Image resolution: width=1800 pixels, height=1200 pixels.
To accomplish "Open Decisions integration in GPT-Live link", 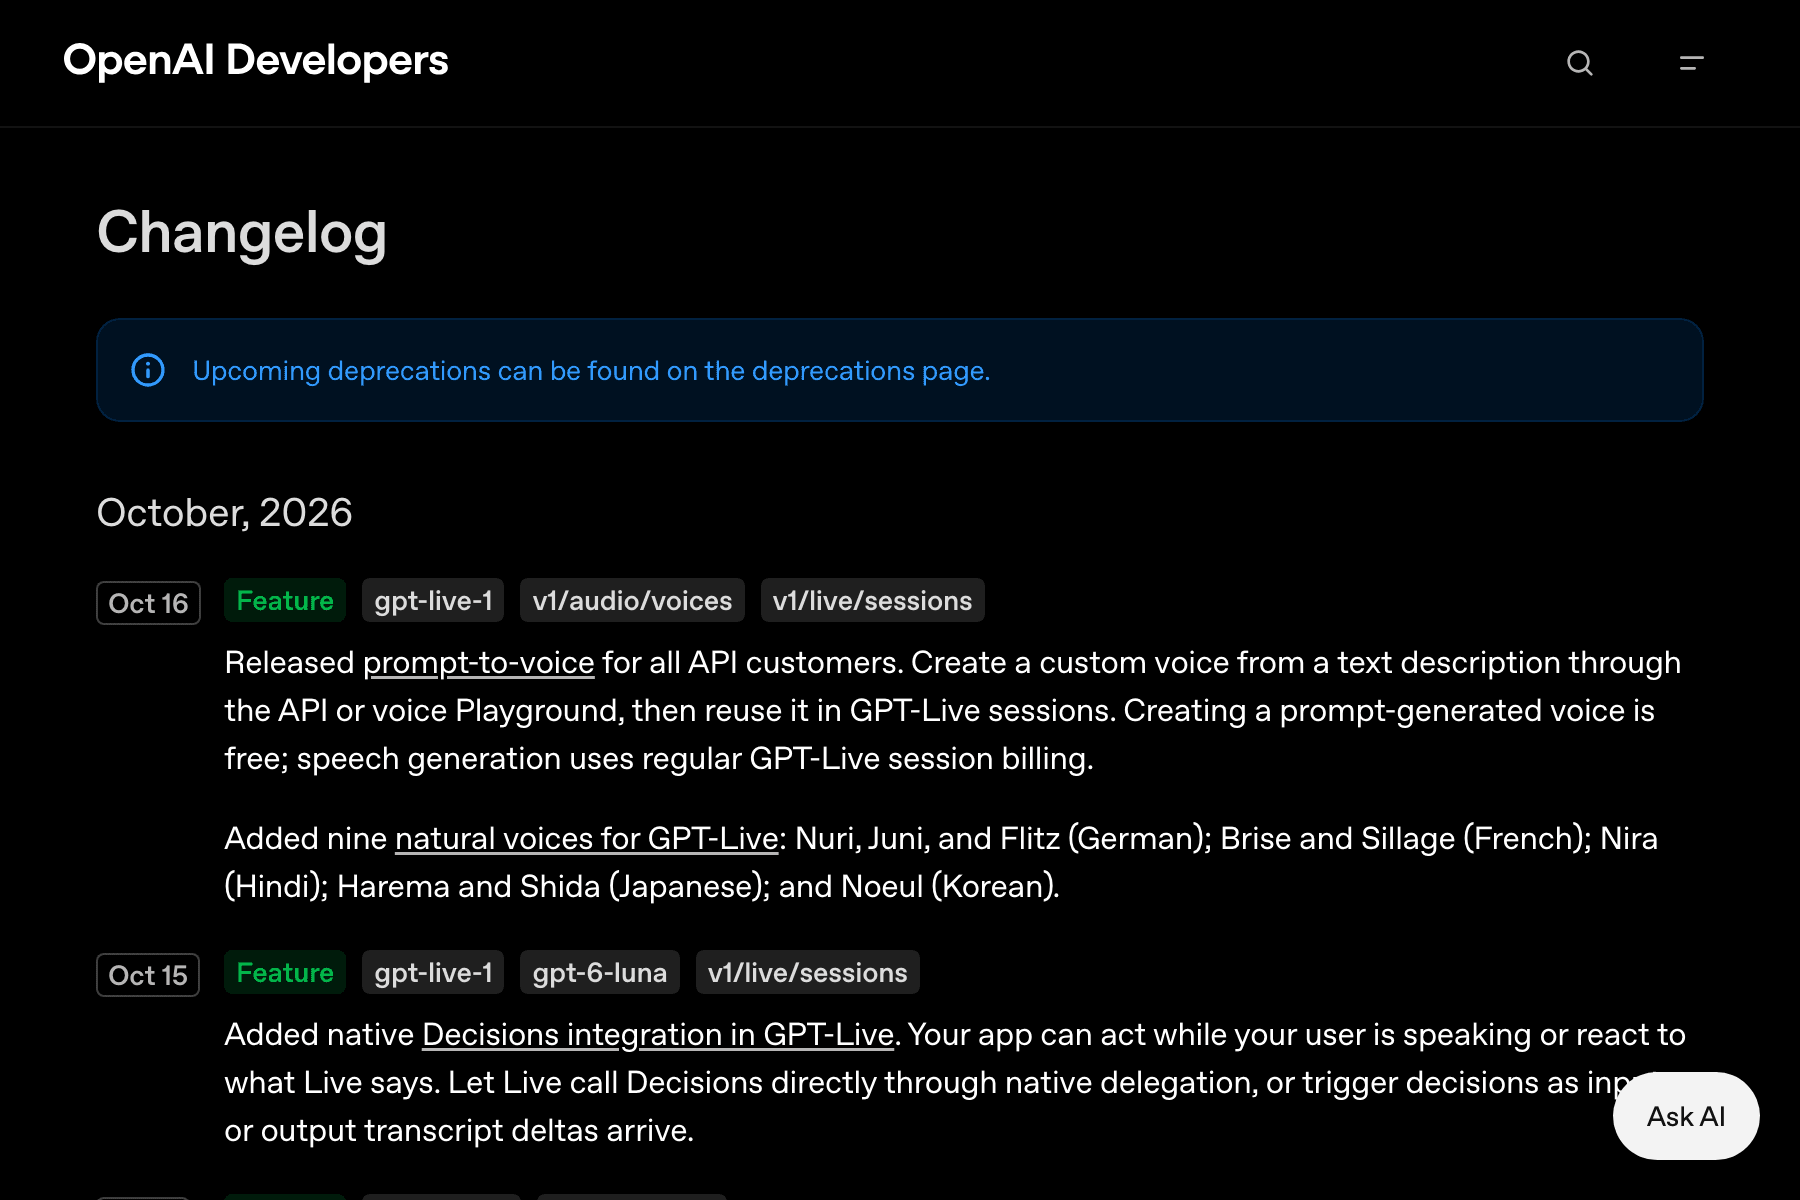I will 658,1034.
